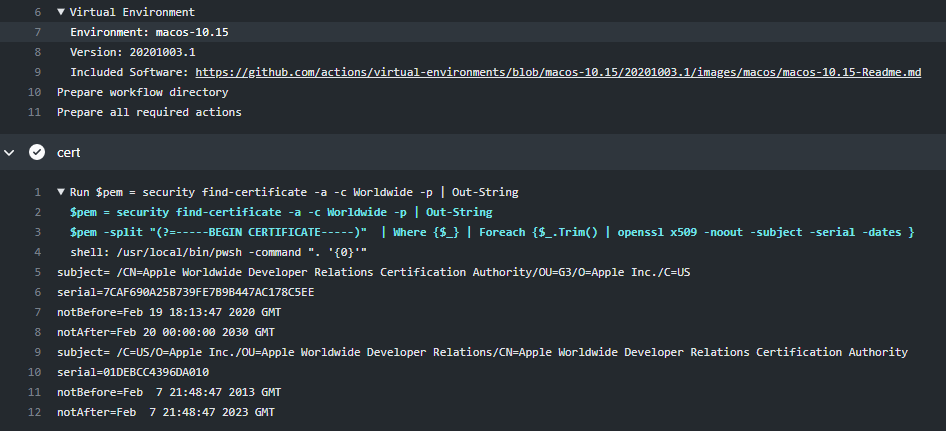Image resolution: width=946 pixels, height=431 pixels.
Task: Click the Virtual Environment group label
Action: 132,12
